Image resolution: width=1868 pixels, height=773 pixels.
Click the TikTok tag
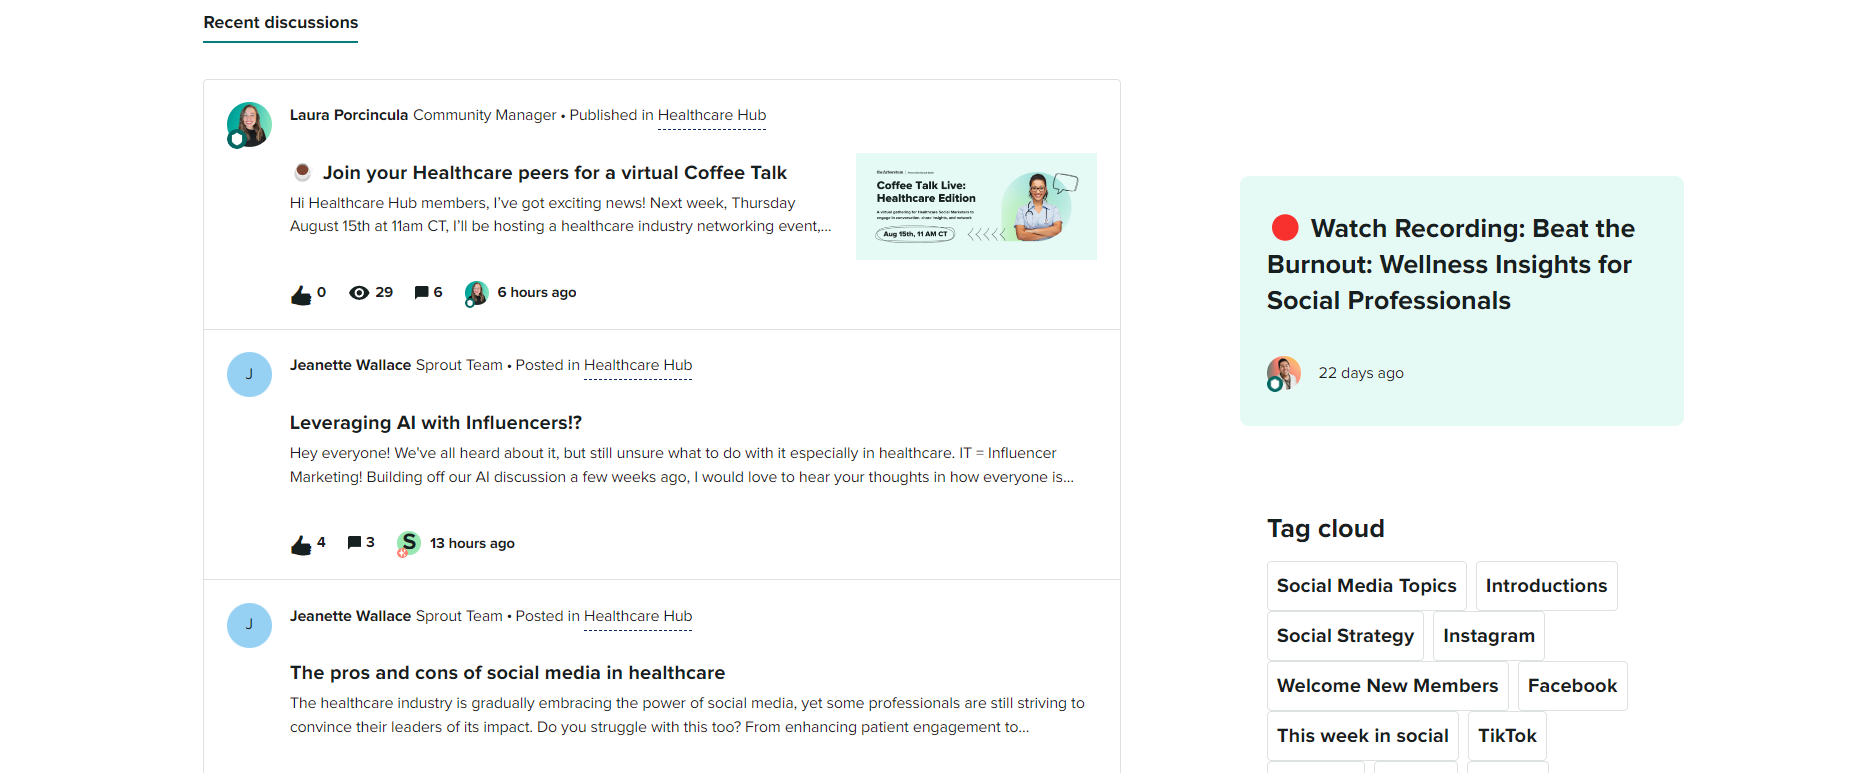[x=1507, y=736]
